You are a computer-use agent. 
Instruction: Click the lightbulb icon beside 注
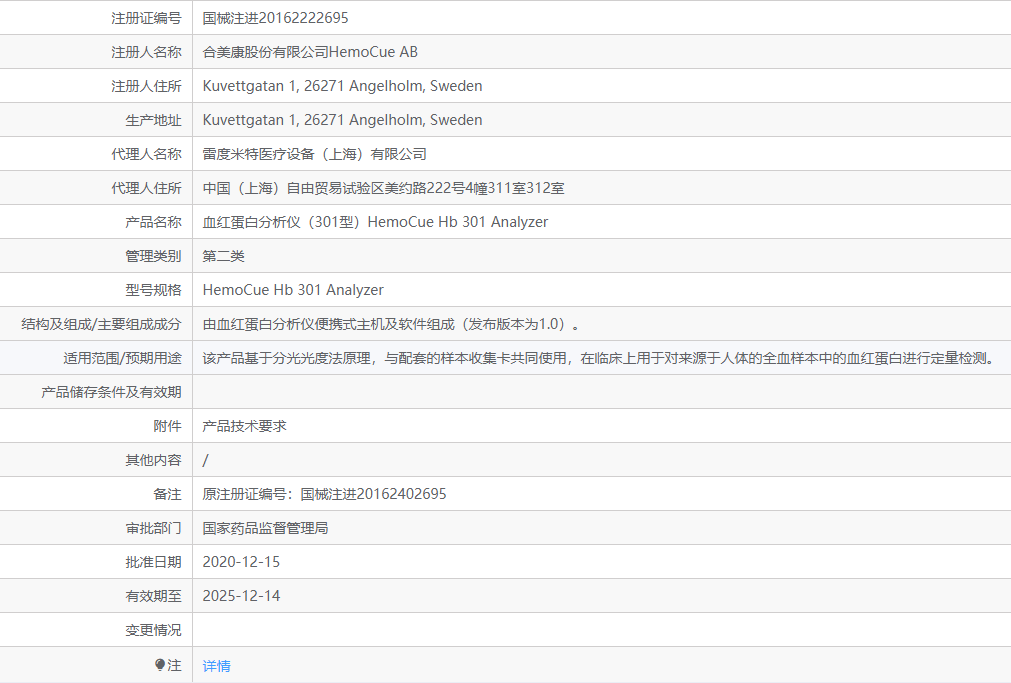pos(160,665)
